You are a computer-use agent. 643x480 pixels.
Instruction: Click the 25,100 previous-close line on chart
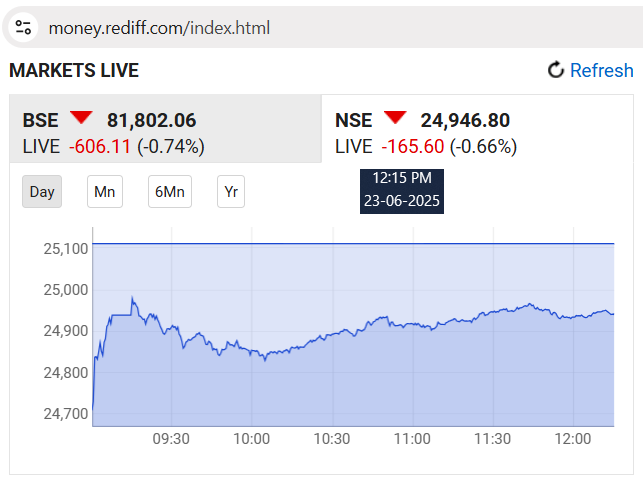[353, 243]
